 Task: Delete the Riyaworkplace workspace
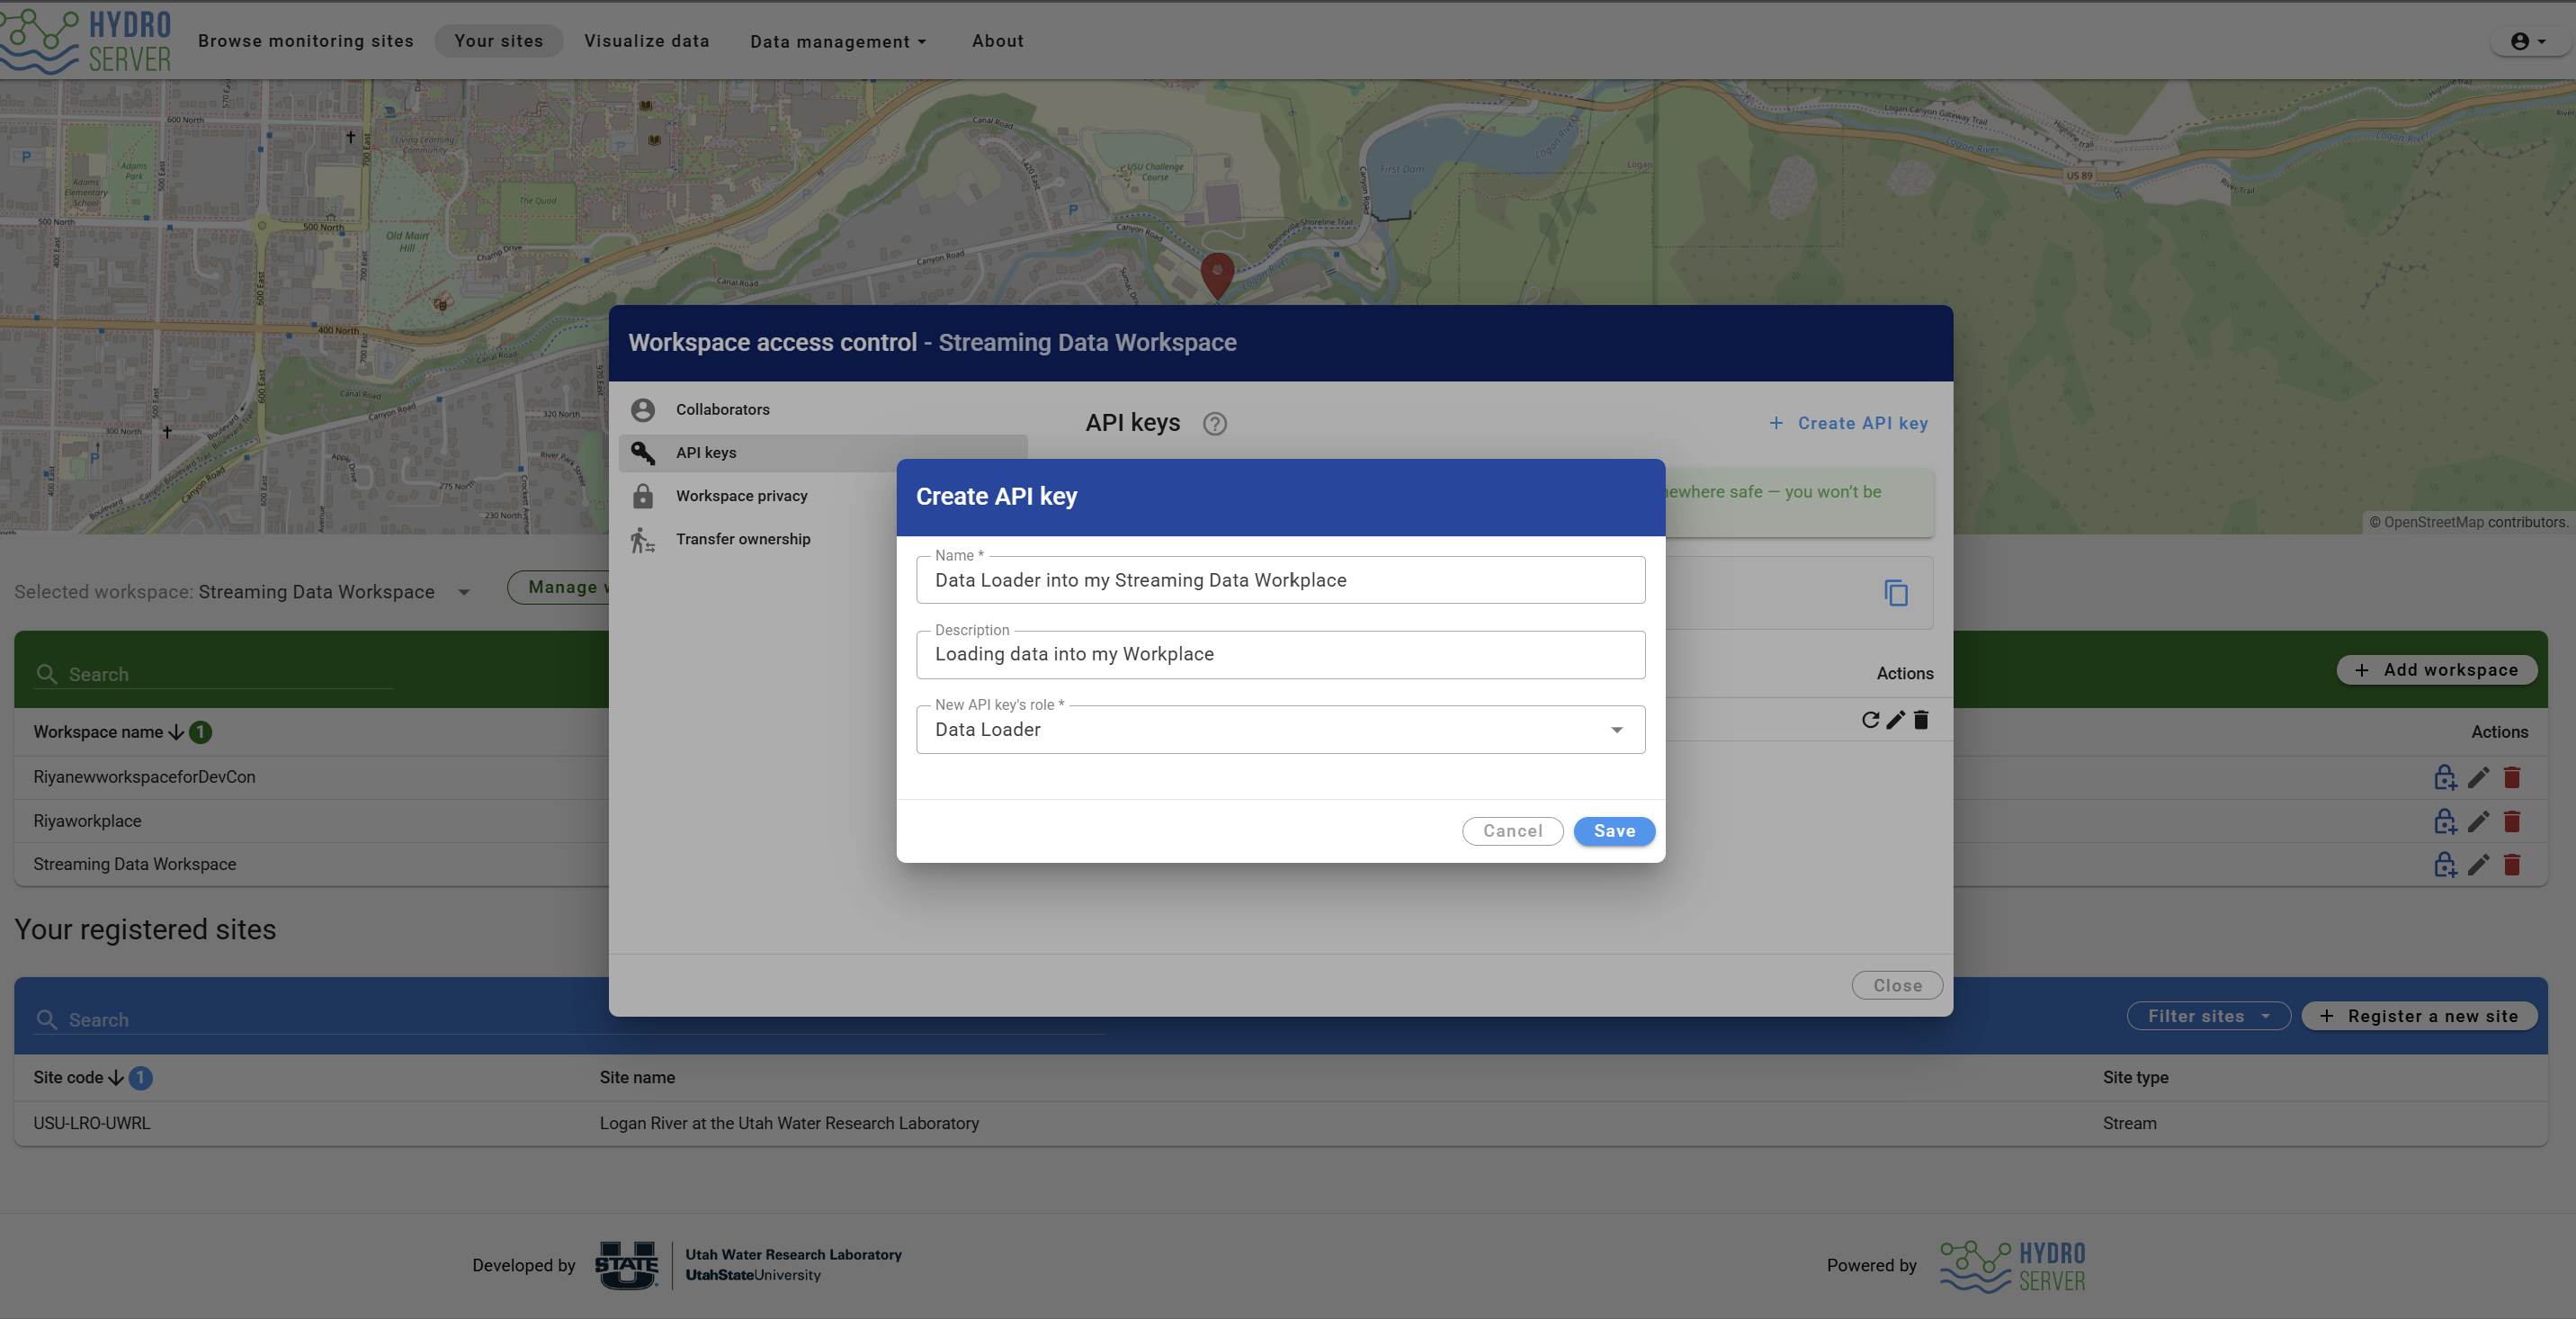[x=2511, y=821]
